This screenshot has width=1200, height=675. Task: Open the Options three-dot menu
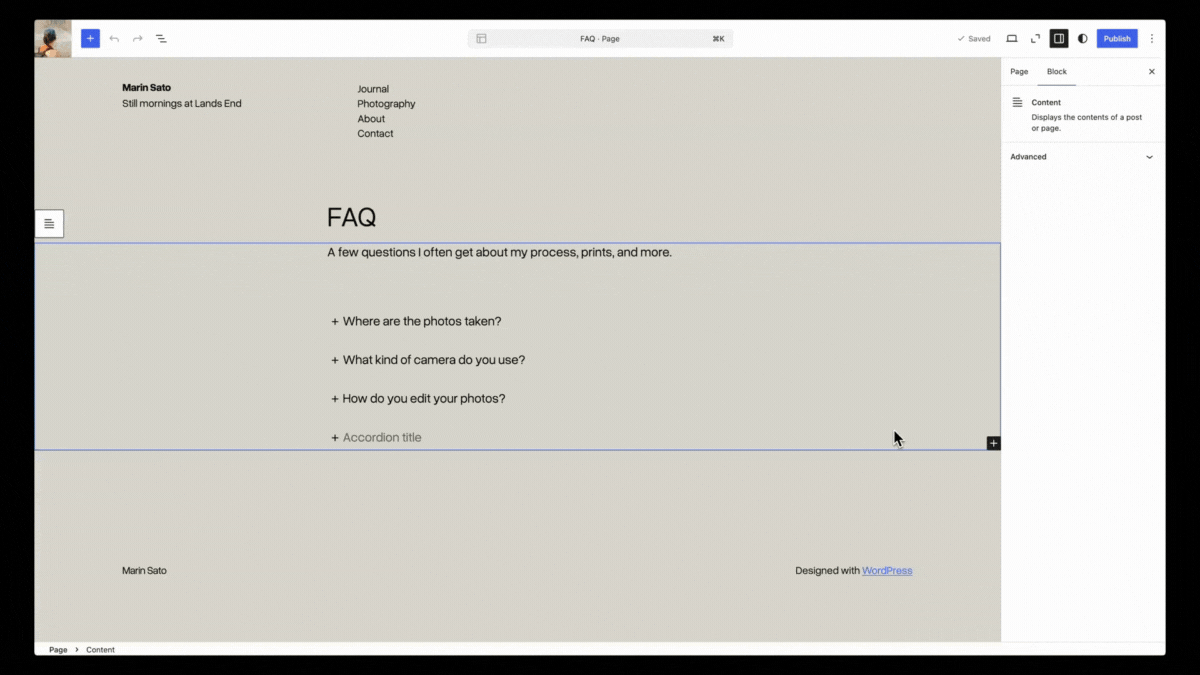[1151, 39]
